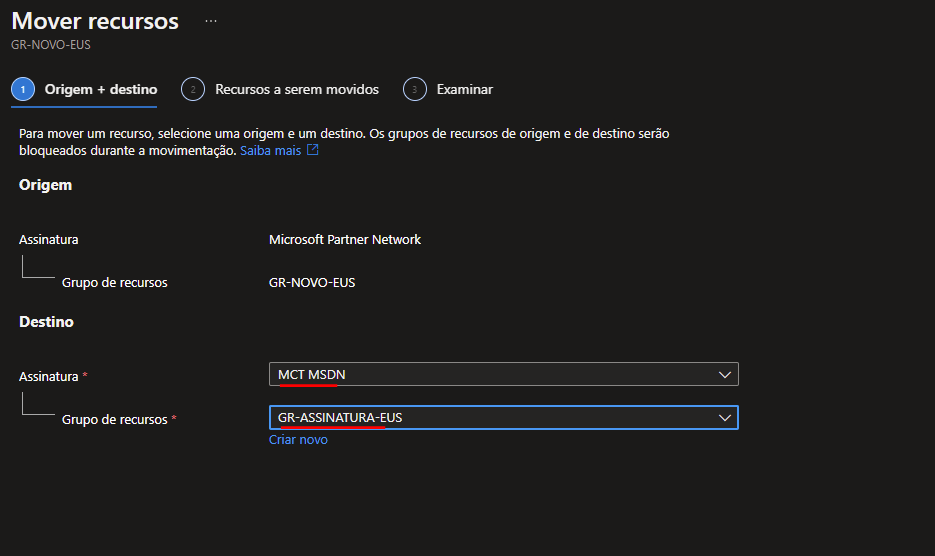This screenshot has width=935, height=556.
Task: Click the Criar novo link
Action: [x=298, y=440]
